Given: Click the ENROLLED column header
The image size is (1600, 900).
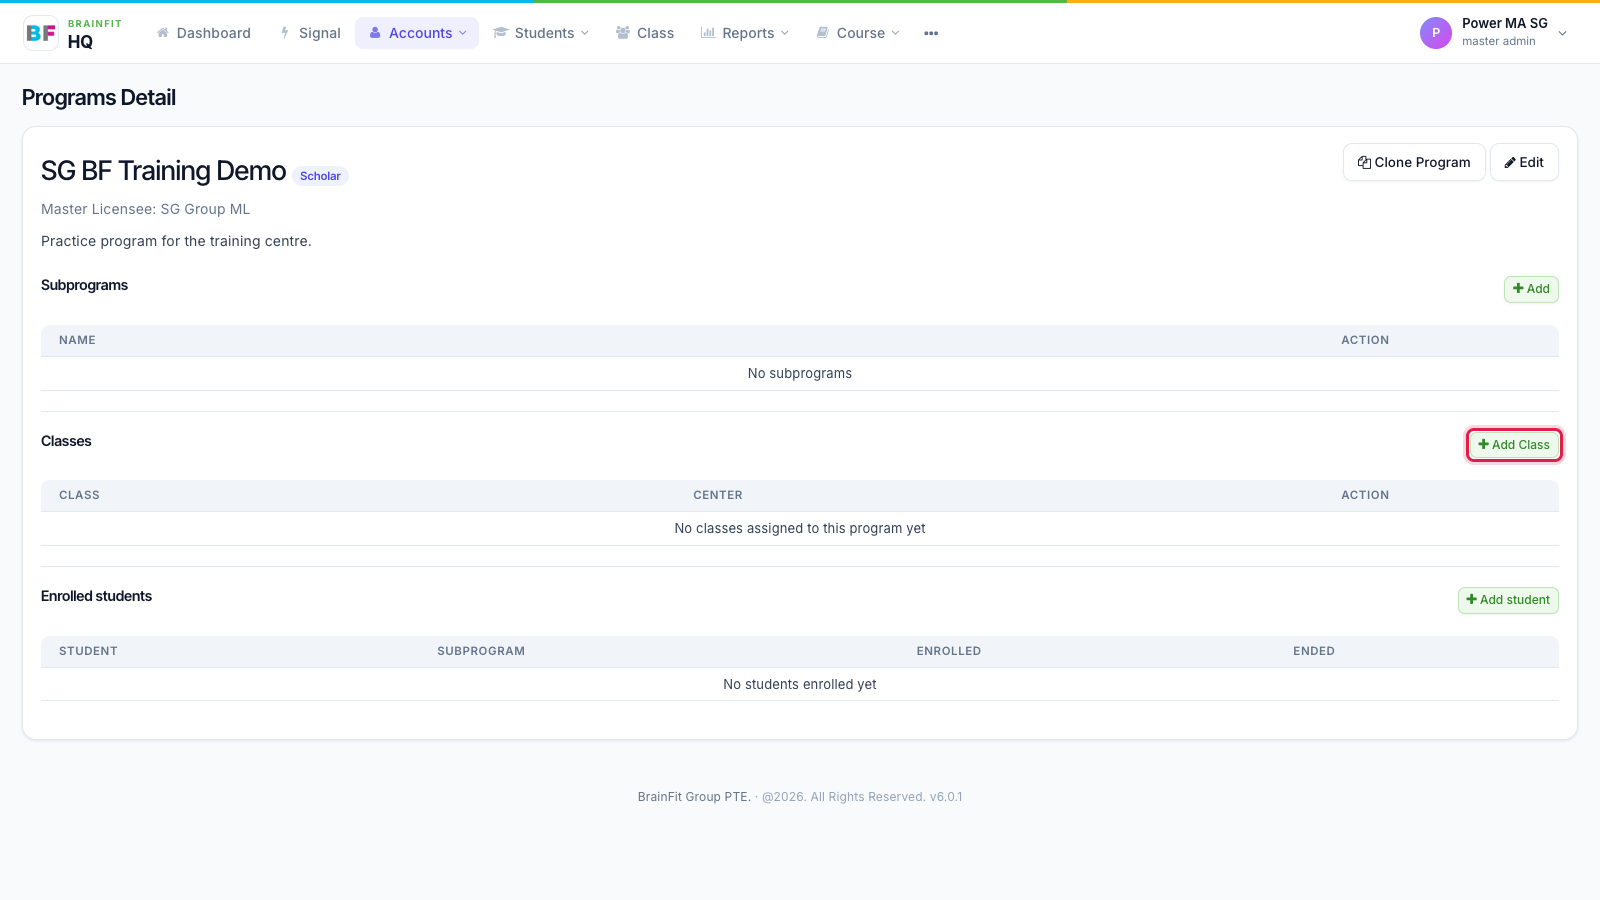Looking at the screenshot, I should (949, 651).
